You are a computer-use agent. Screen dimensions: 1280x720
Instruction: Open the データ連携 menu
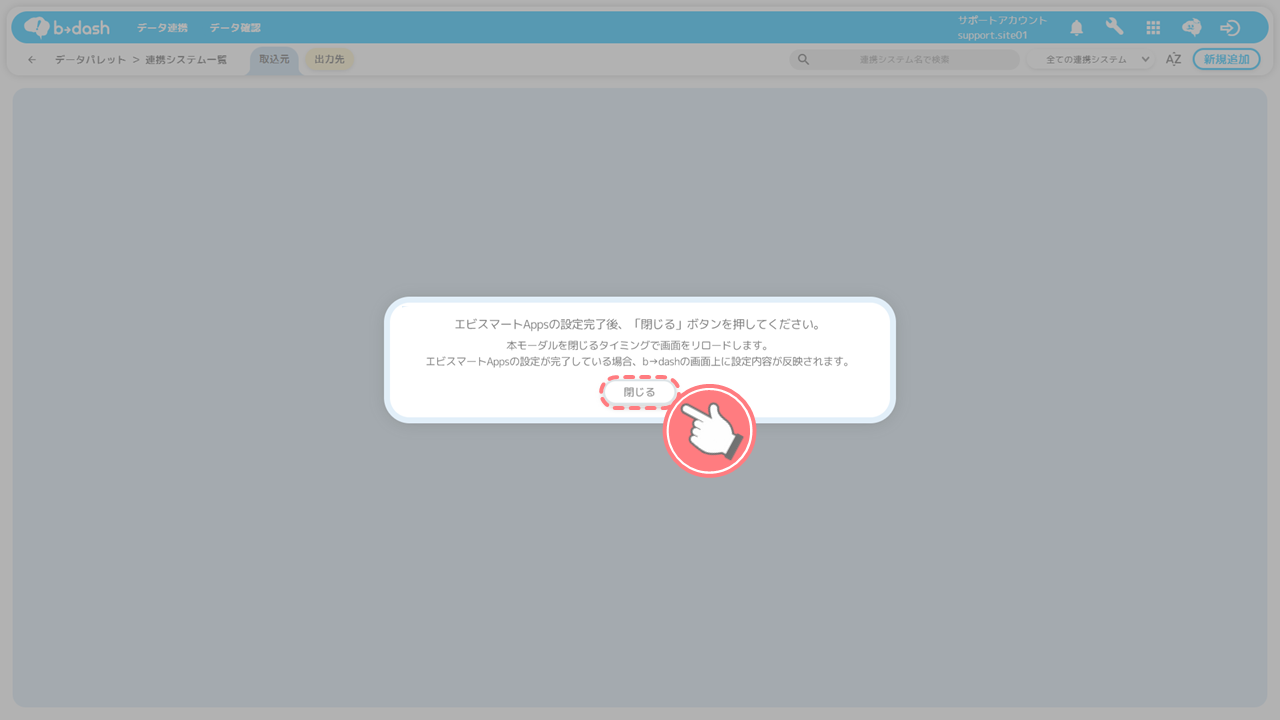[x=162, y=28]
